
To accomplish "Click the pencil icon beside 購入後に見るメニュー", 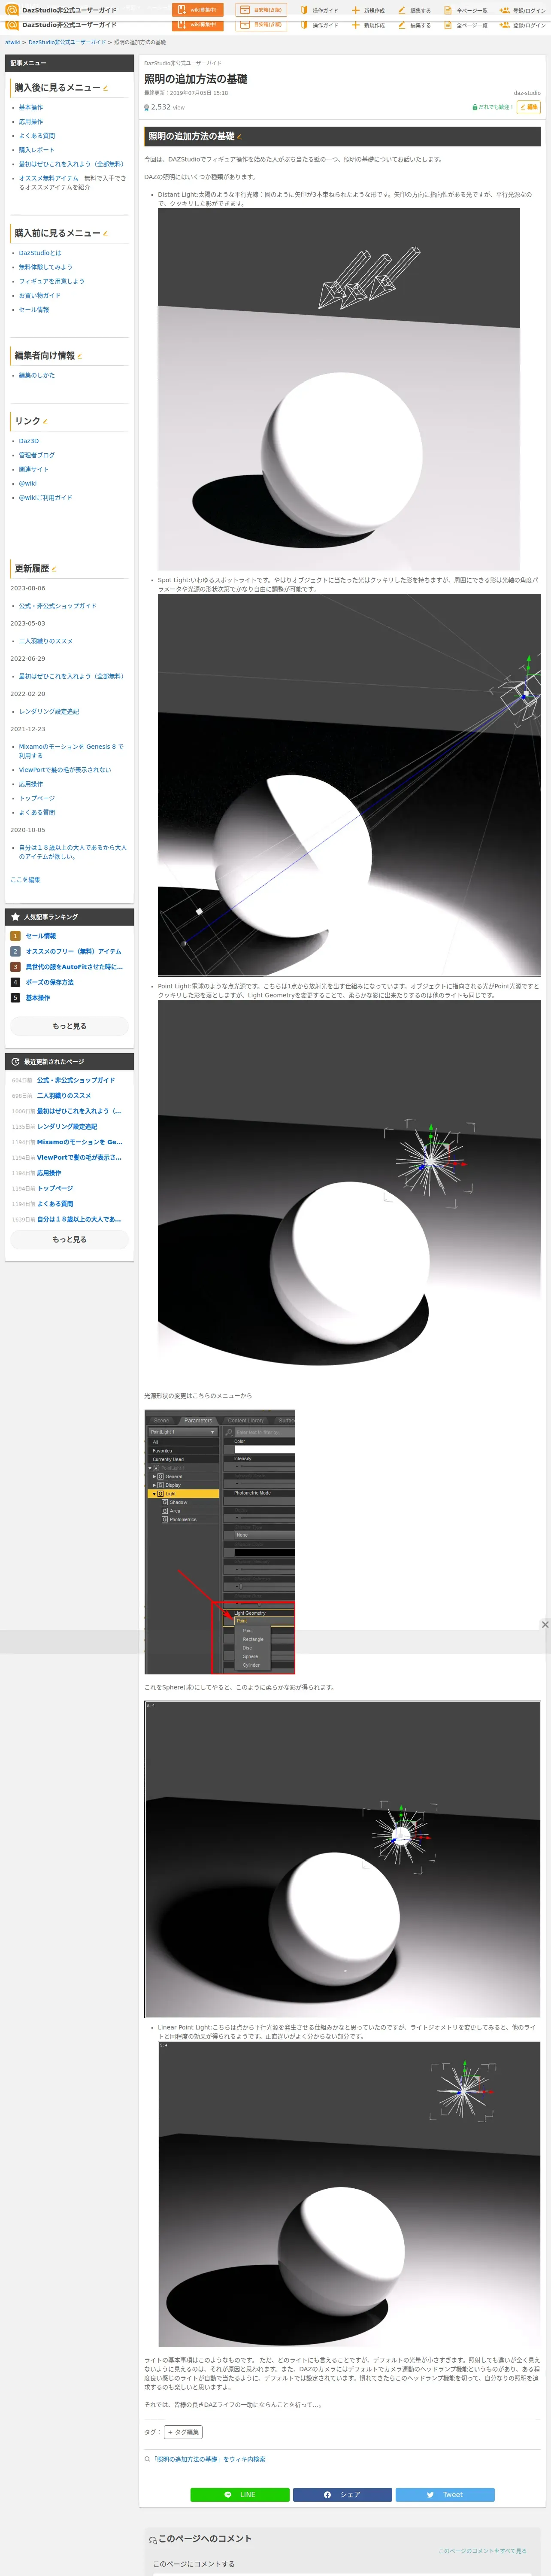I will point(106,88).
